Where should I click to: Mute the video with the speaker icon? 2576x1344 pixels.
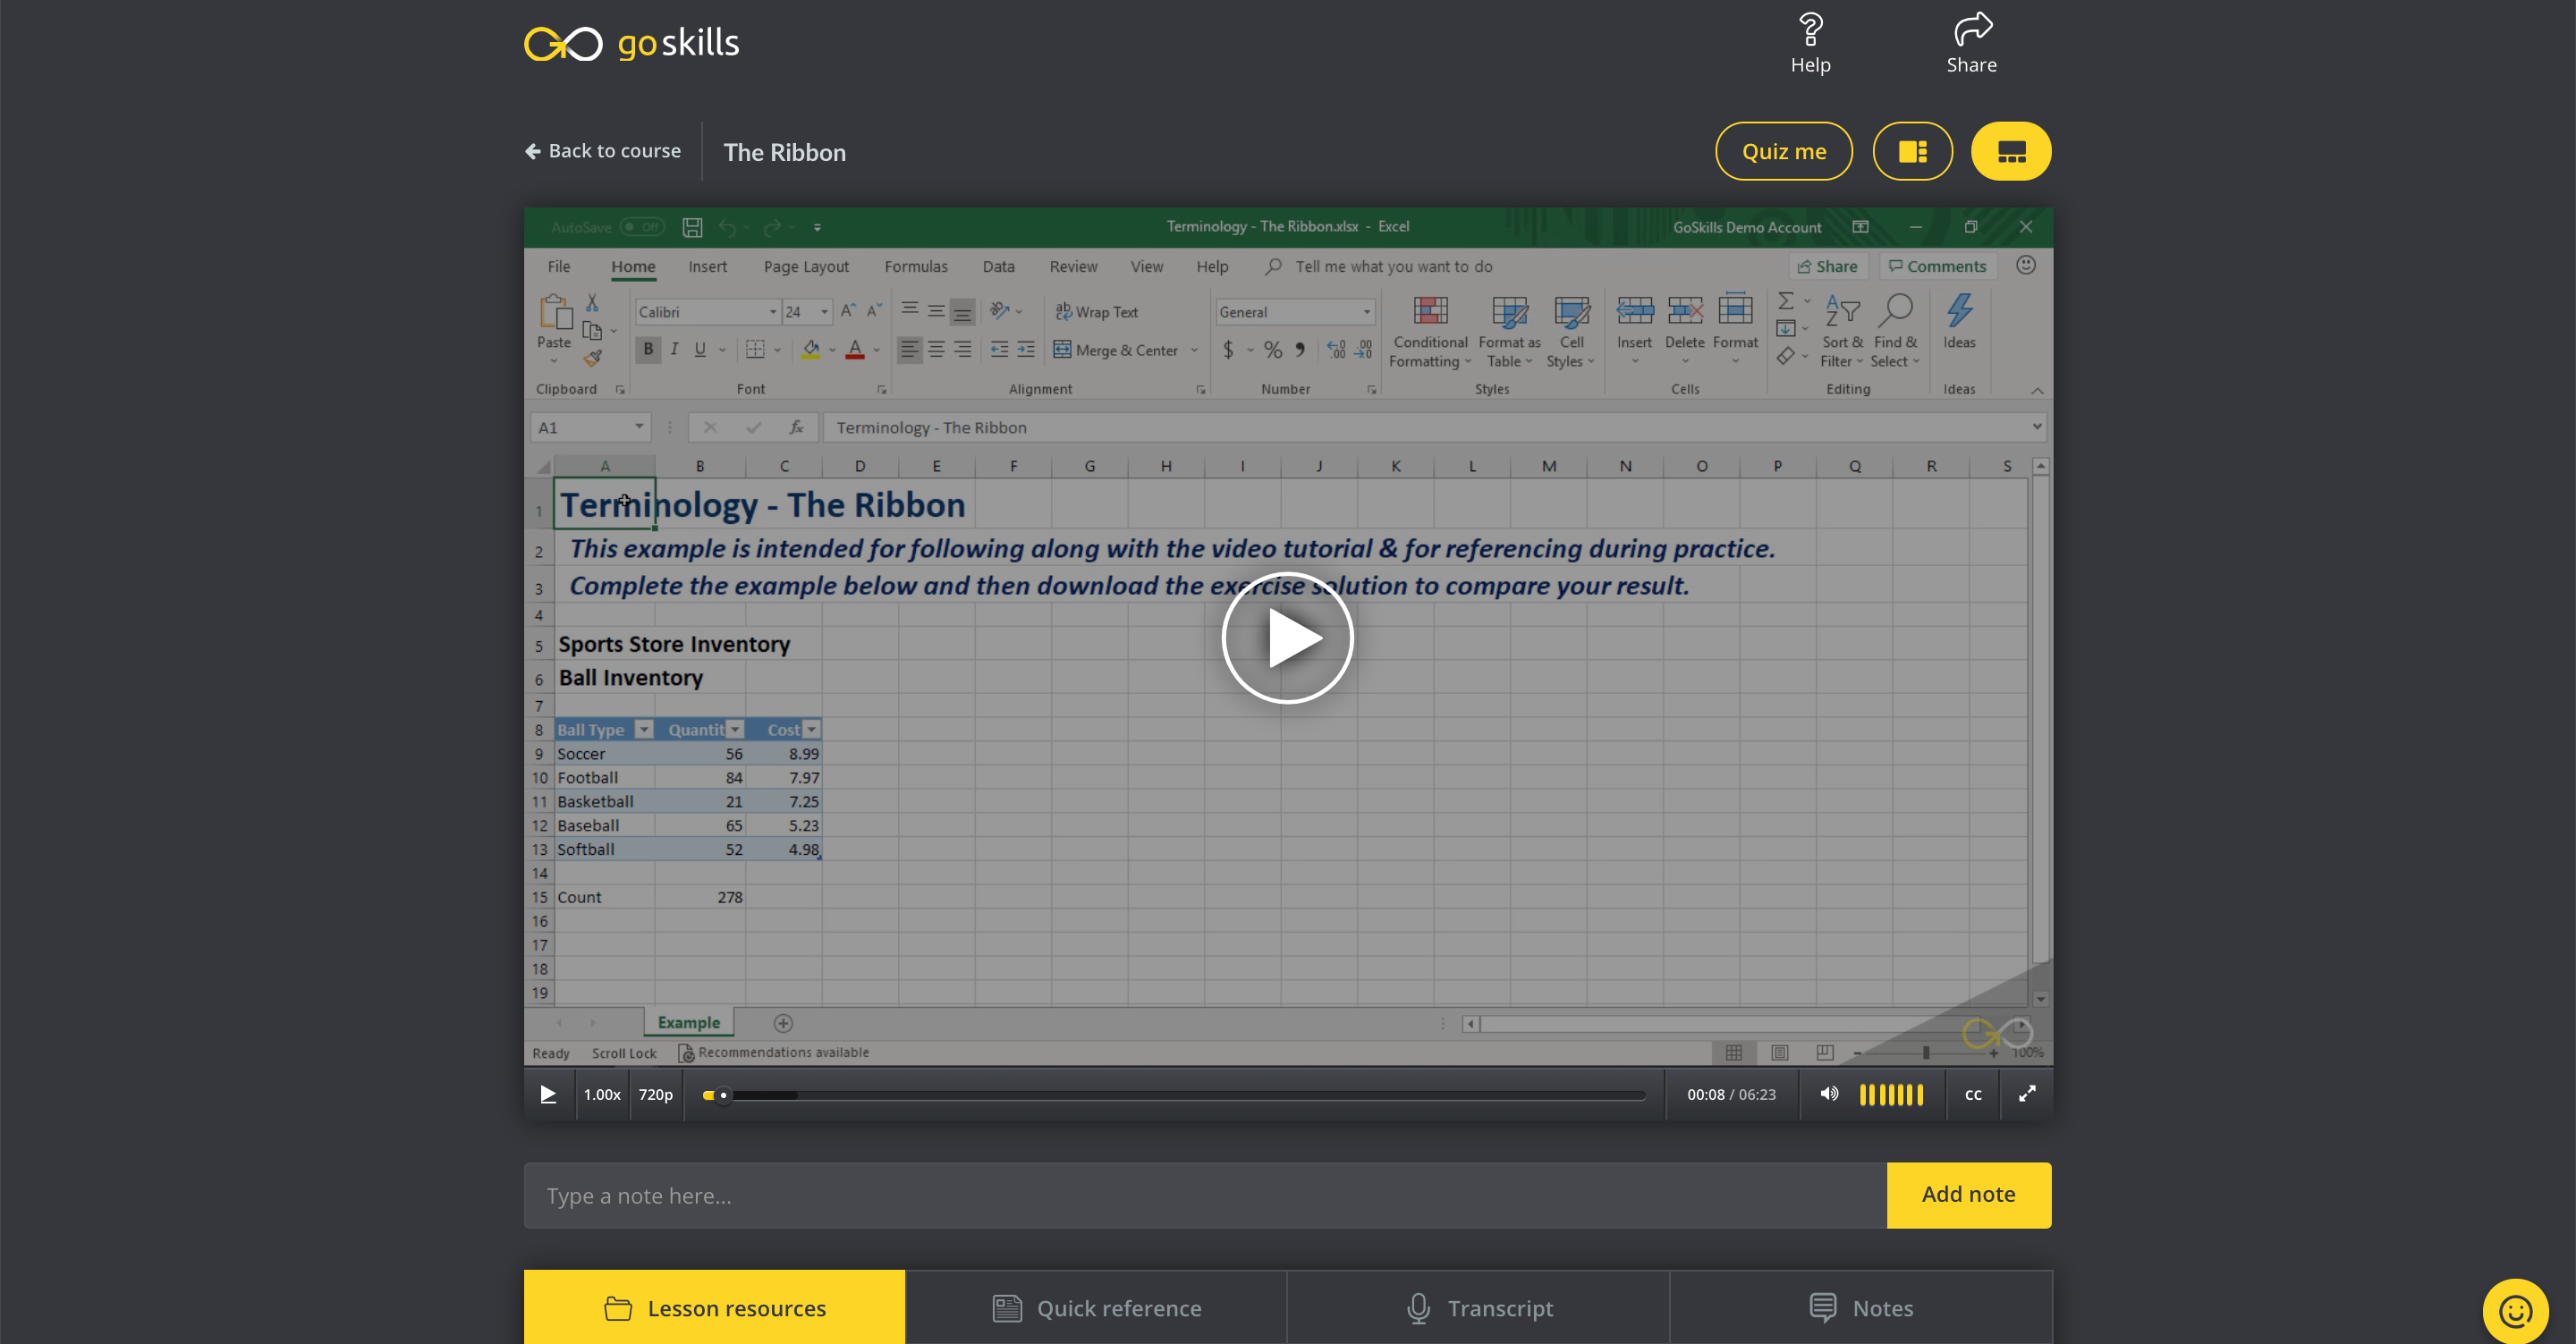[x=1828, y=1094]
